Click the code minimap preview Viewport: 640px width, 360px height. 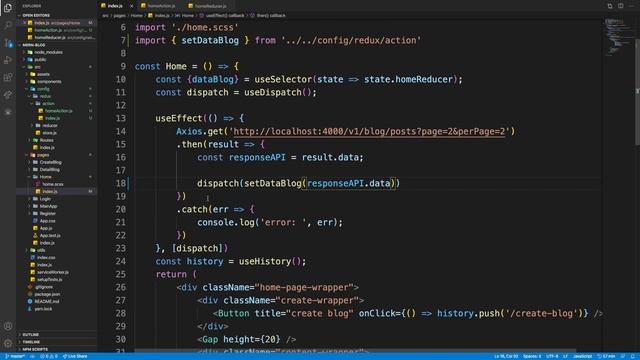point(618,37)
